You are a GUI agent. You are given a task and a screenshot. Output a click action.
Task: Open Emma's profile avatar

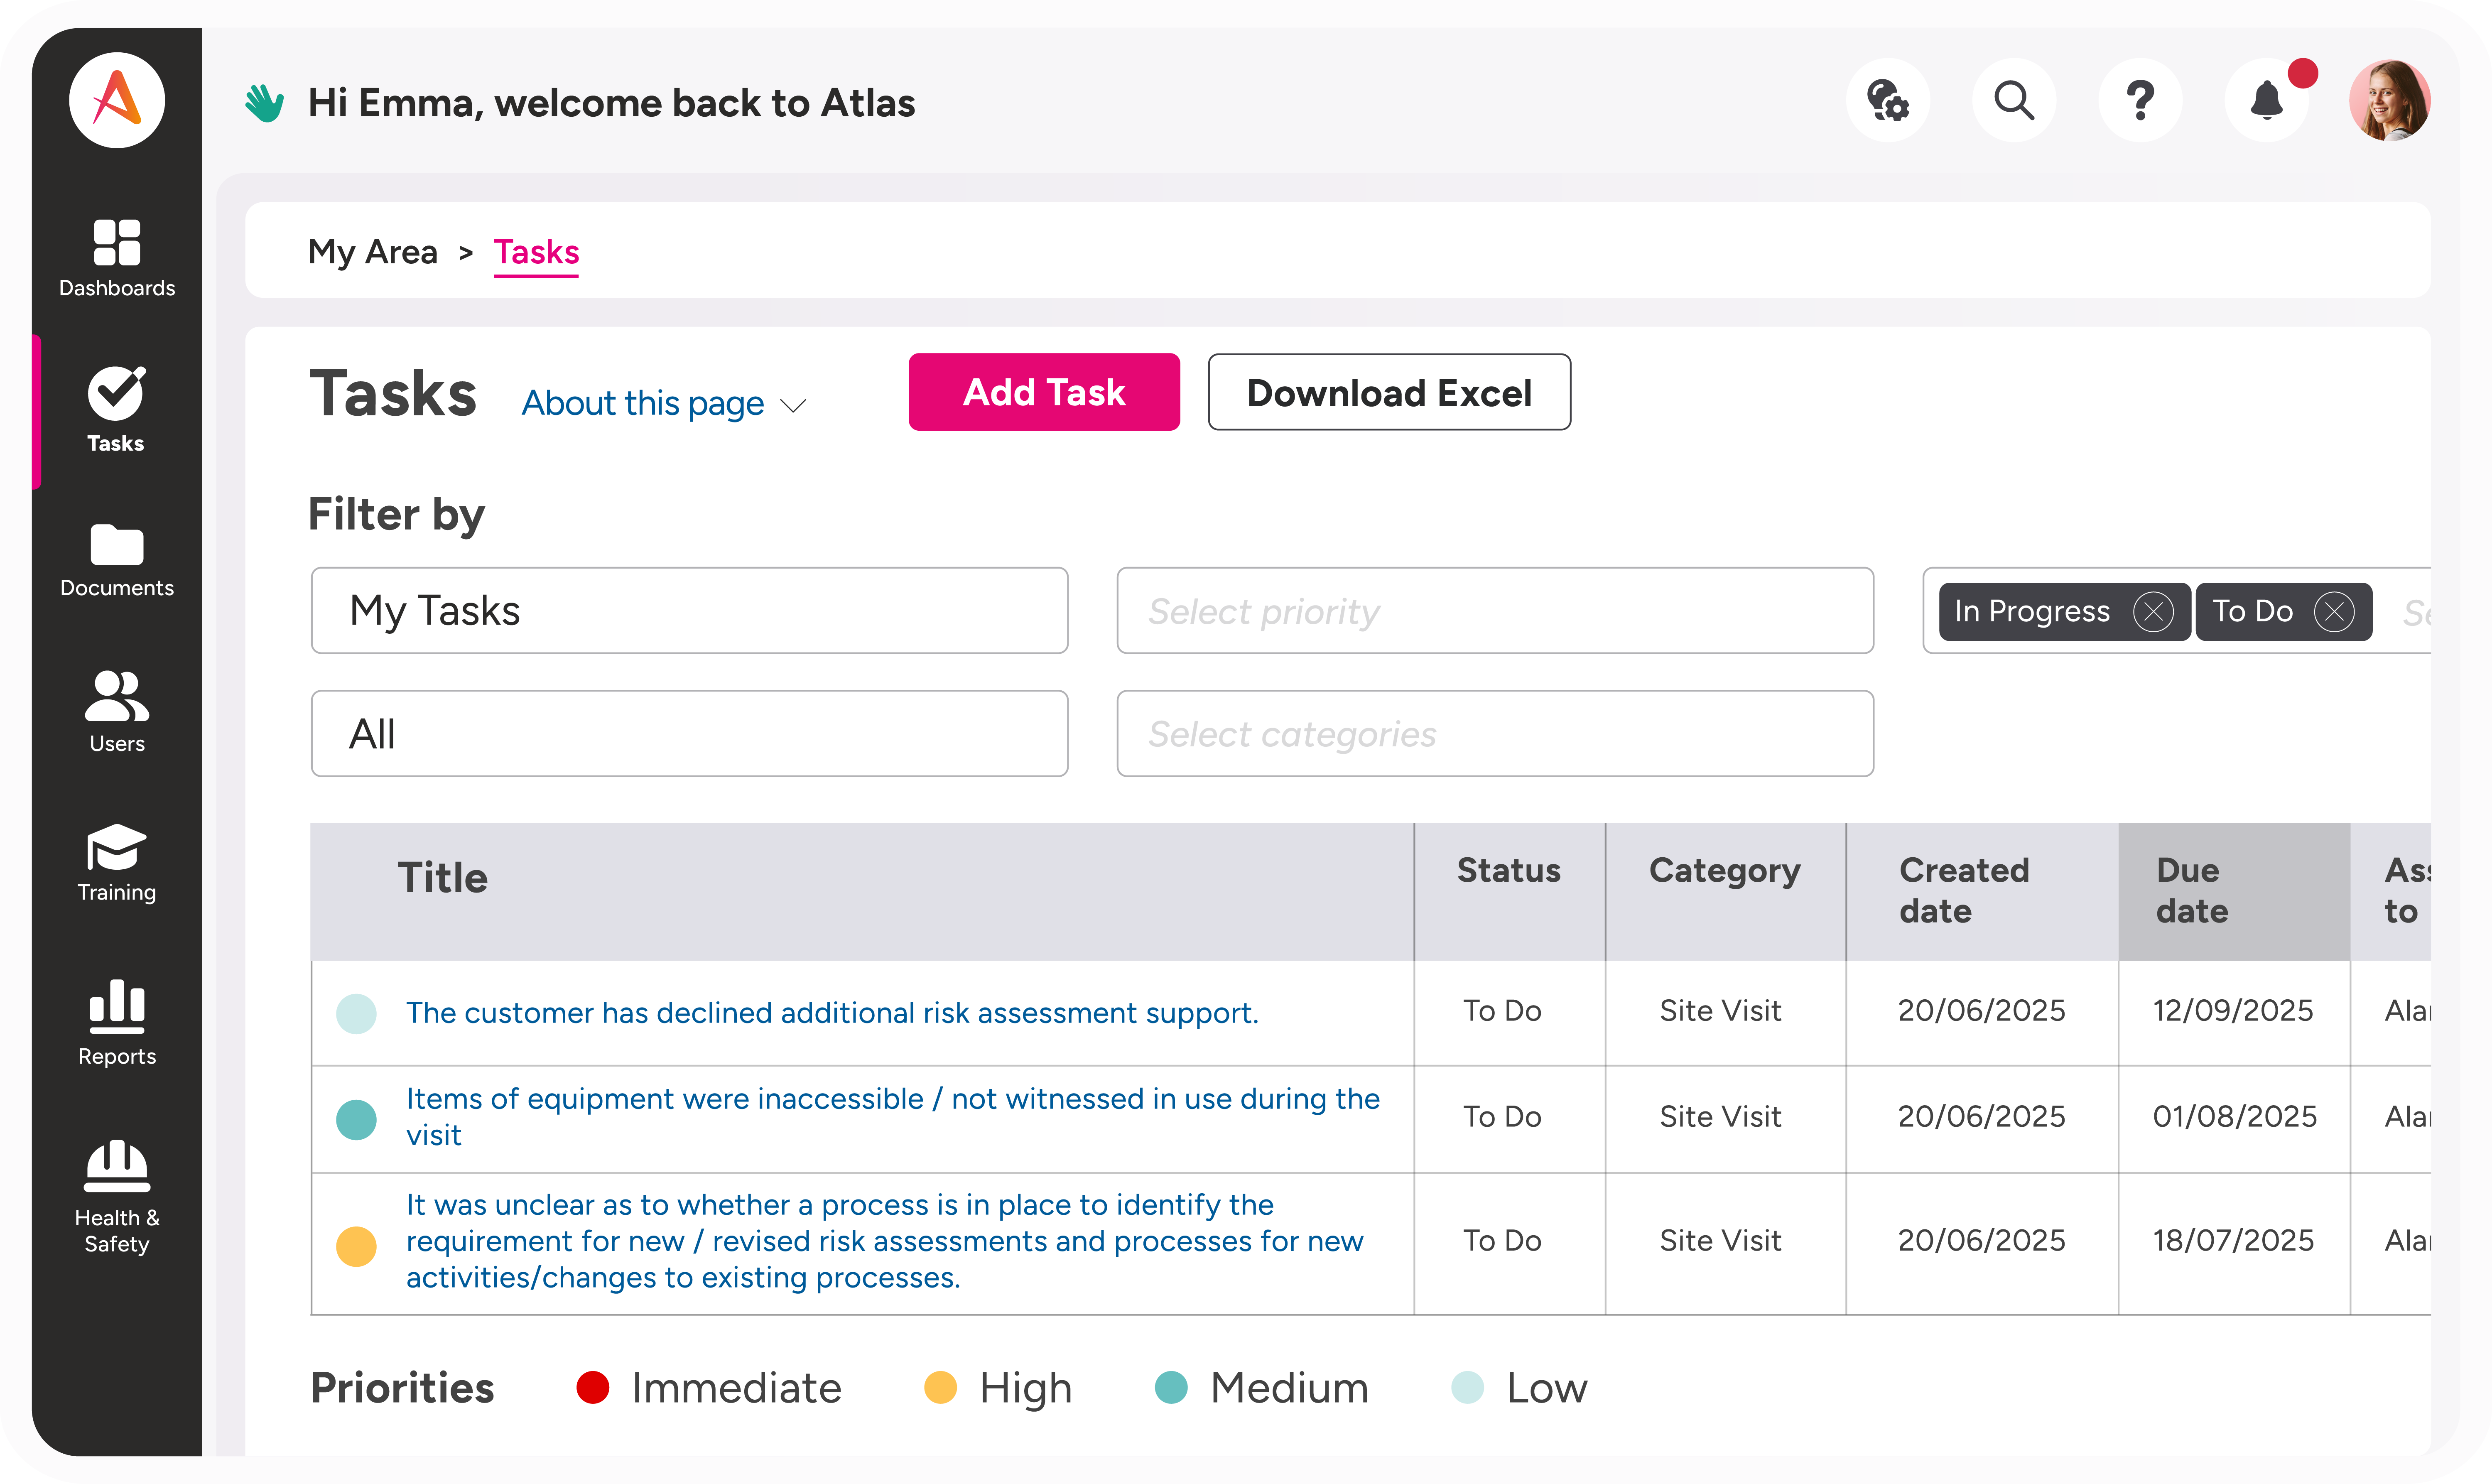pos(2390,100)
